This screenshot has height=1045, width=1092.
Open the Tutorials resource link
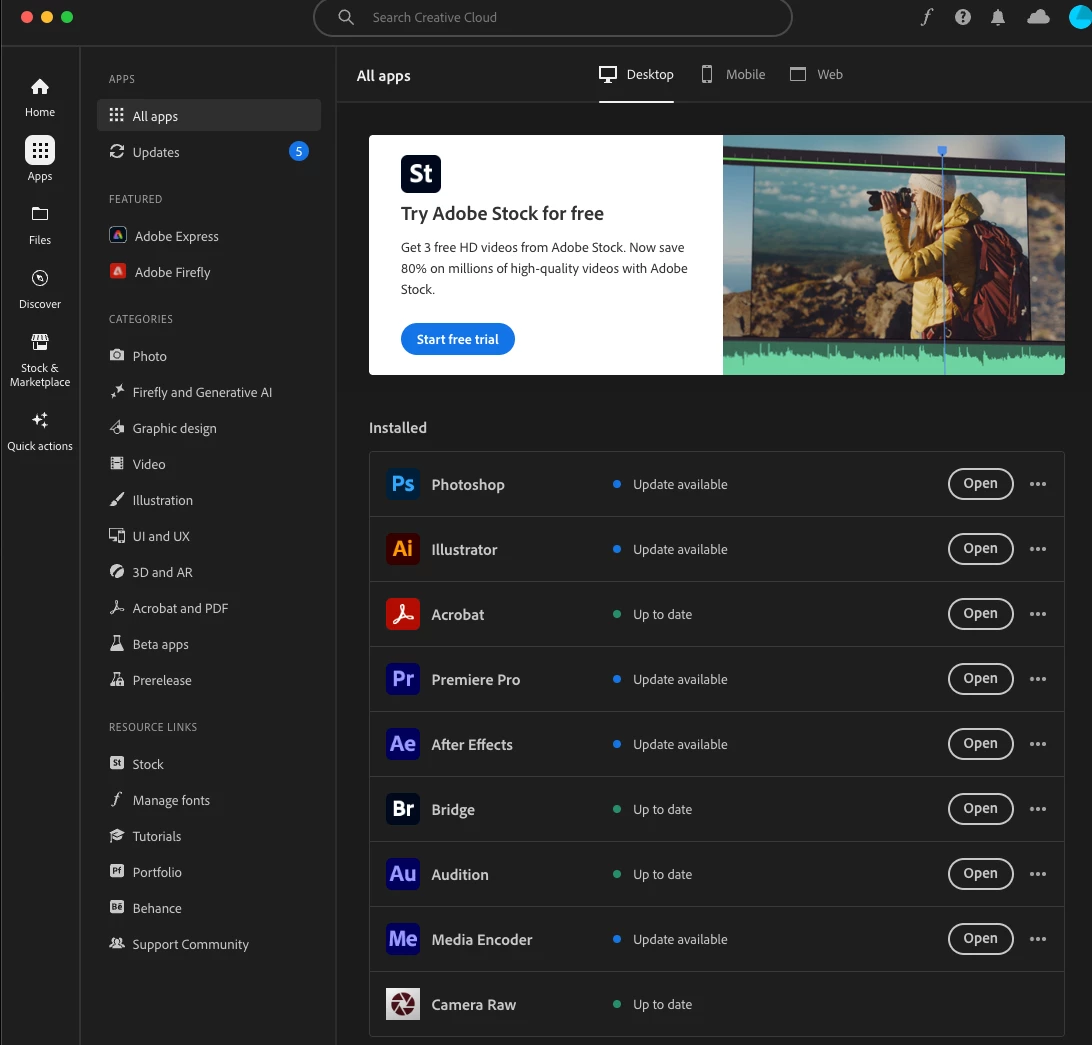point(146,836)
